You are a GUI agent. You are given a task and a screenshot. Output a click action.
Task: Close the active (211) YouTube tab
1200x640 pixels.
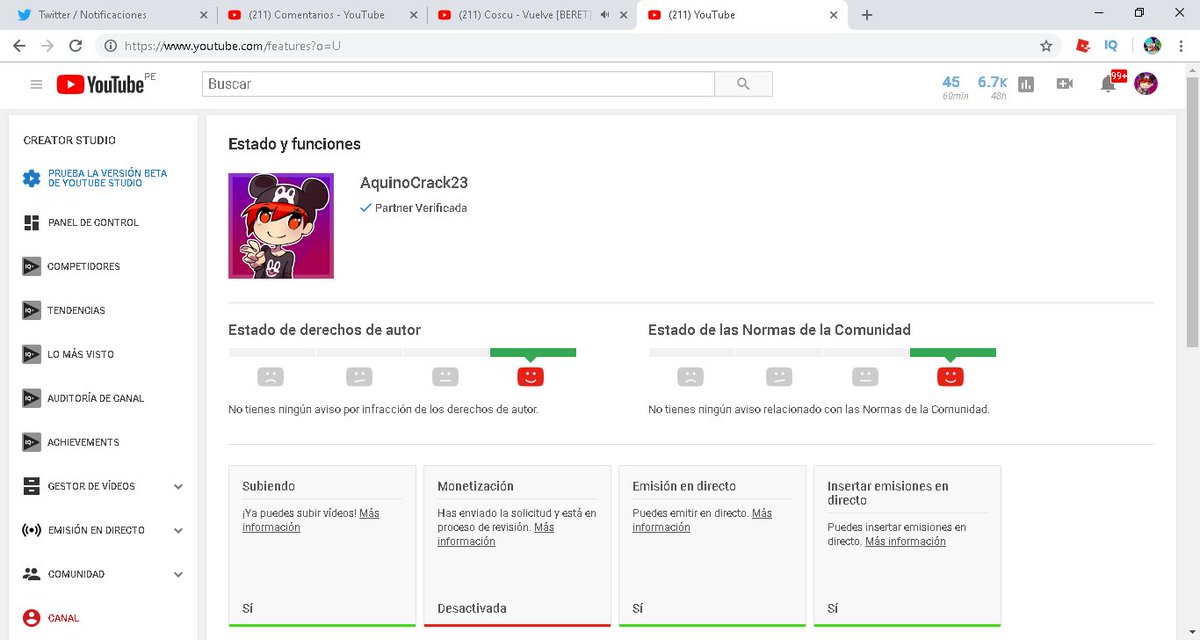click(833, 15)
